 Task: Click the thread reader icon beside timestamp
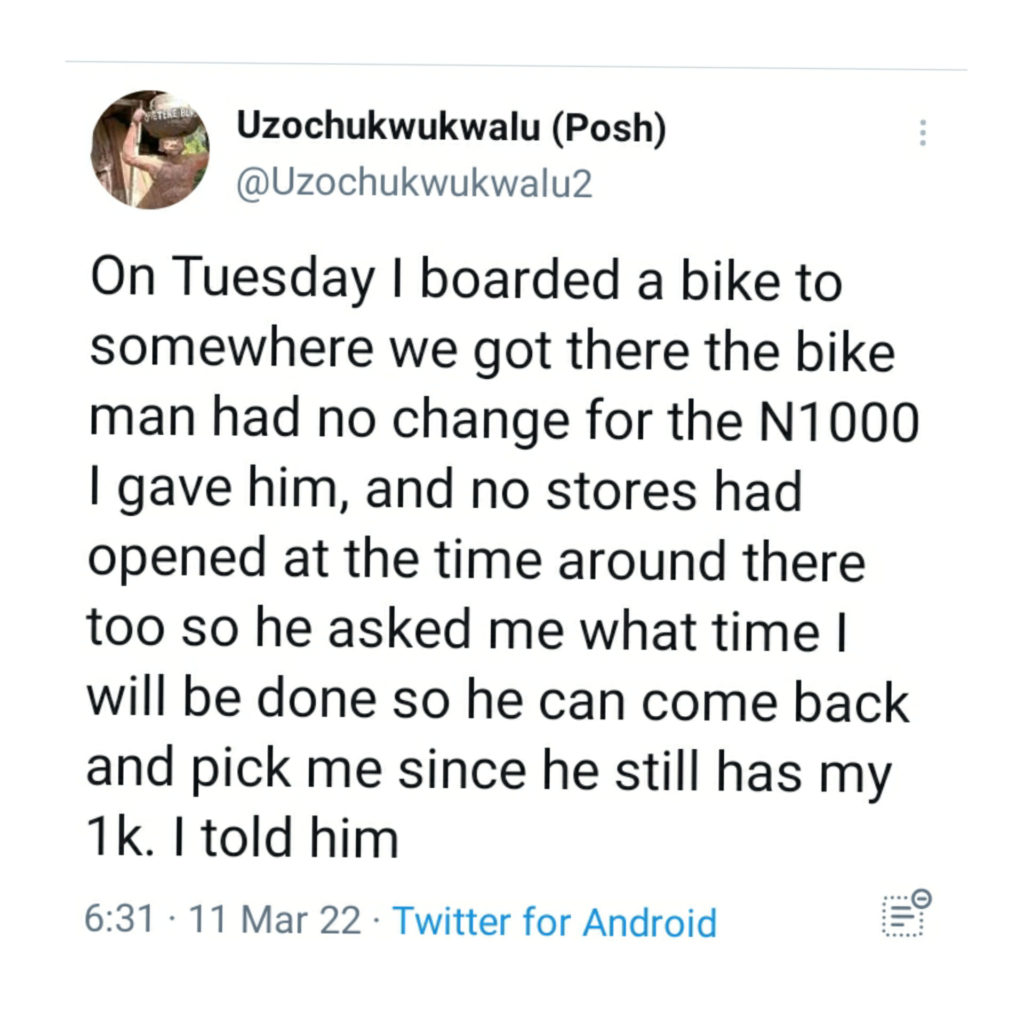pos(907,913)
